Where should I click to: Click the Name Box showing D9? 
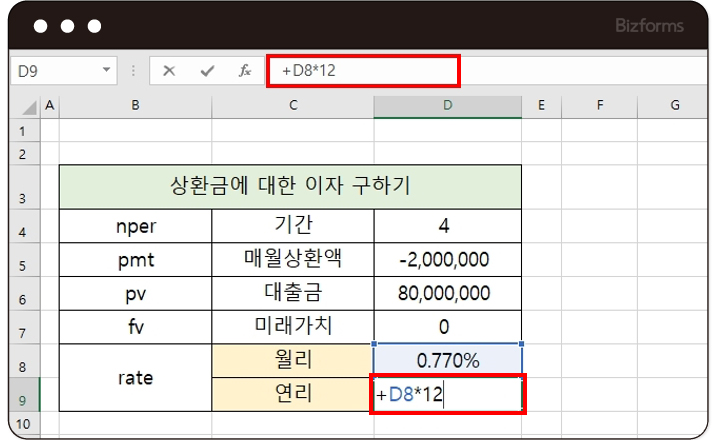tap(55, 71)
